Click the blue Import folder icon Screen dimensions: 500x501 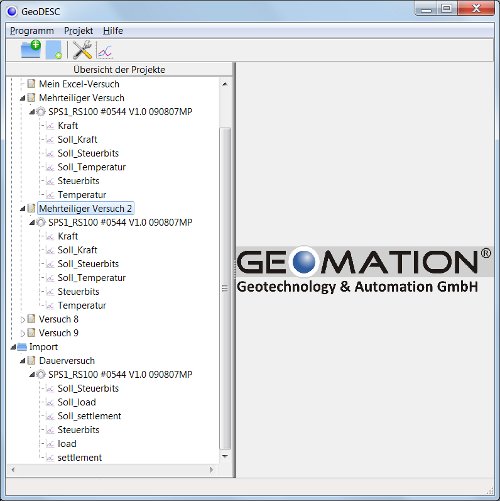(22, 347)
